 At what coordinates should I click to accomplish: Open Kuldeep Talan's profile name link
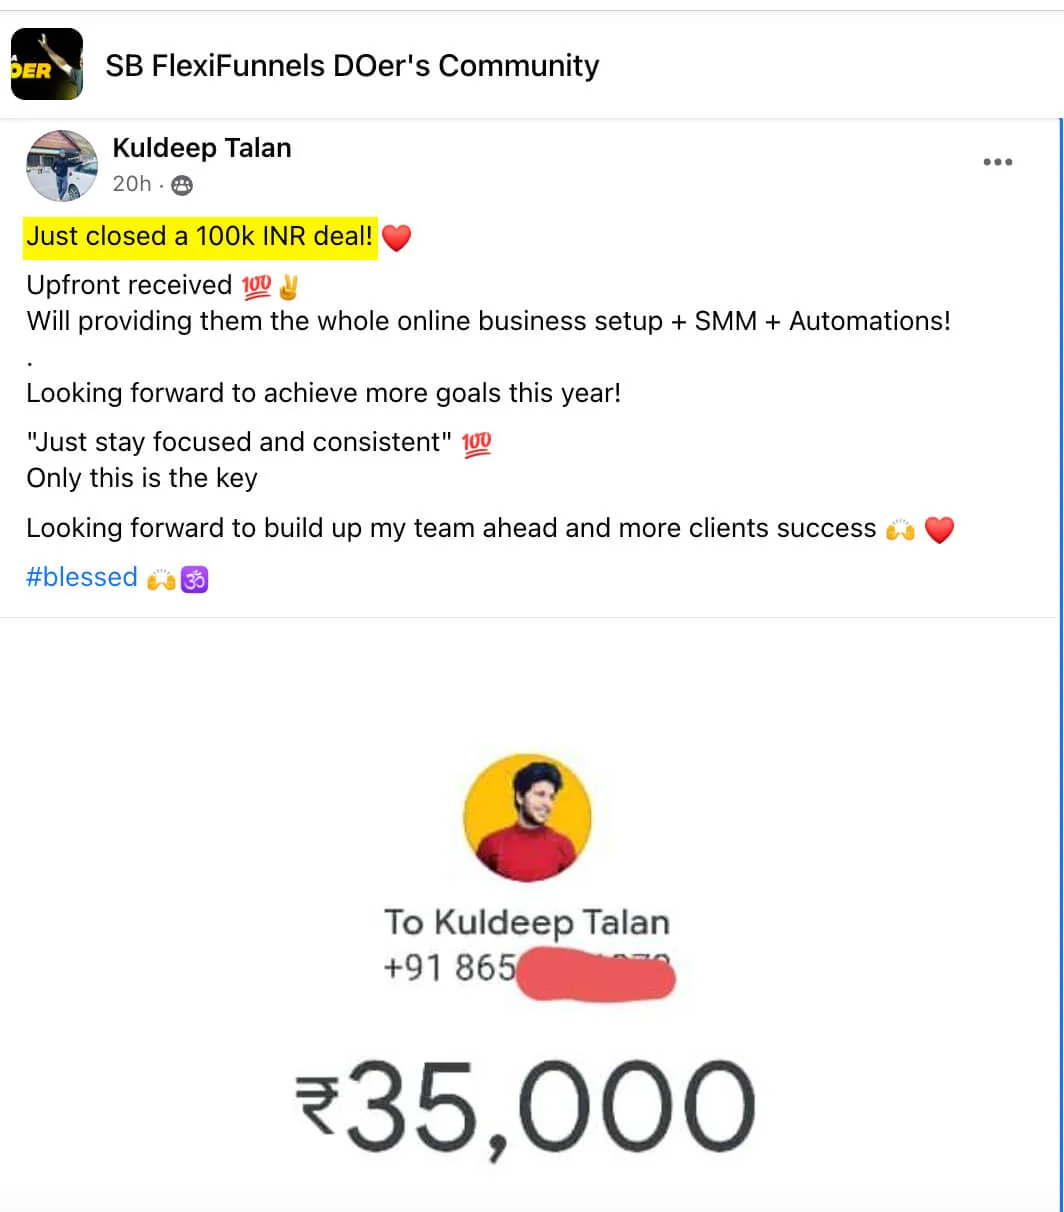pyautogui.click(x=202, y=148)
